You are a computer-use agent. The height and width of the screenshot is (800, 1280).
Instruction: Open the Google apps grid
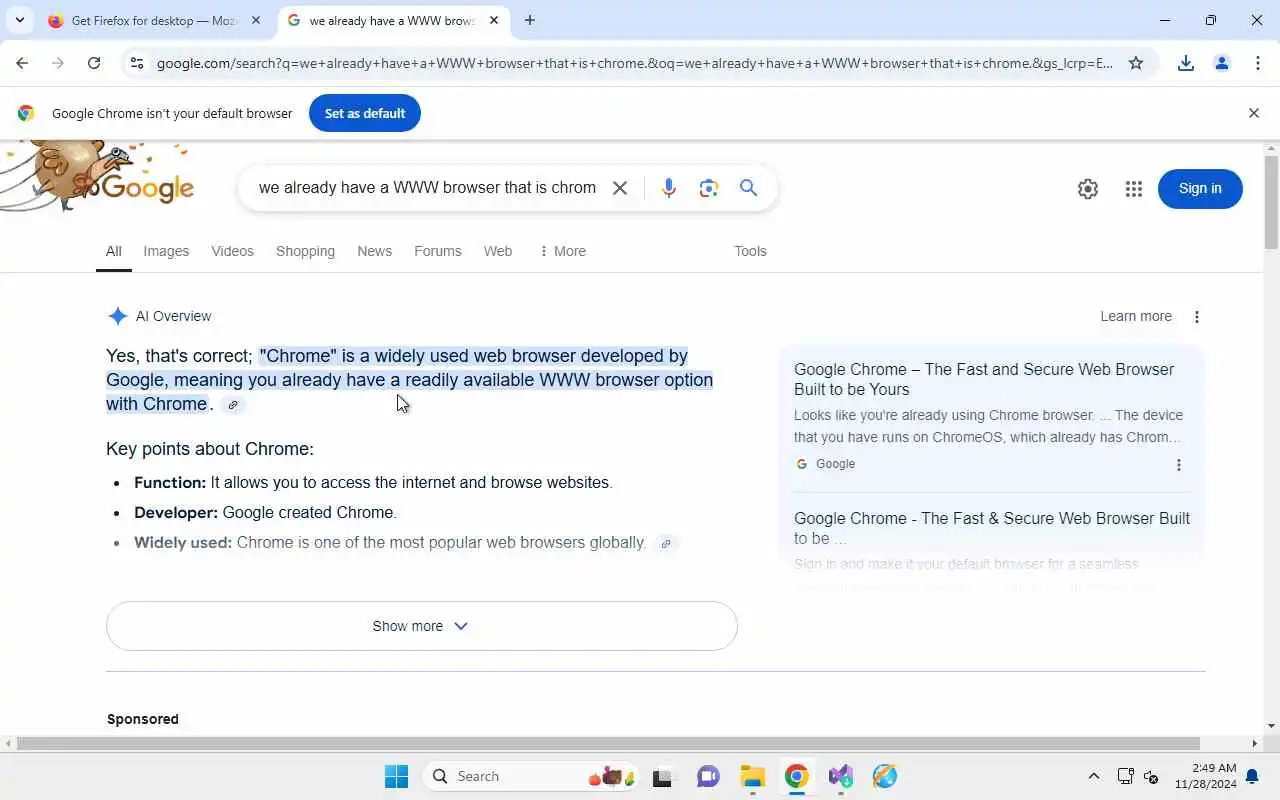[1134, 189]
